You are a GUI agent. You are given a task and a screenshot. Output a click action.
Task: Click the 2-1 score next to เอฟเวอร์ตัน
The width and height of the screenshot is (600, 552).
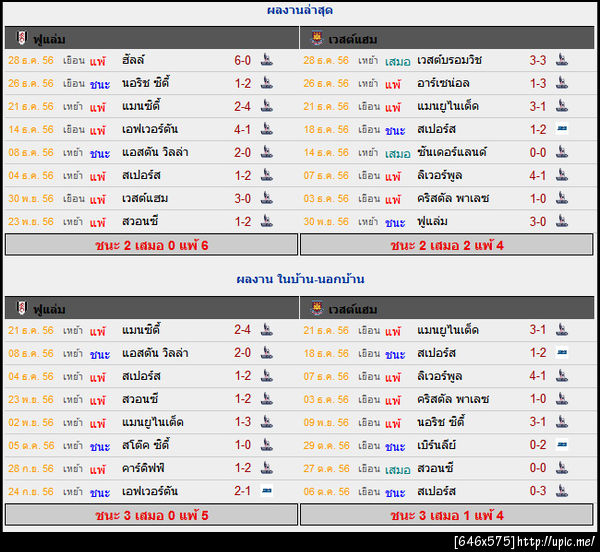[x=243, y=491]
